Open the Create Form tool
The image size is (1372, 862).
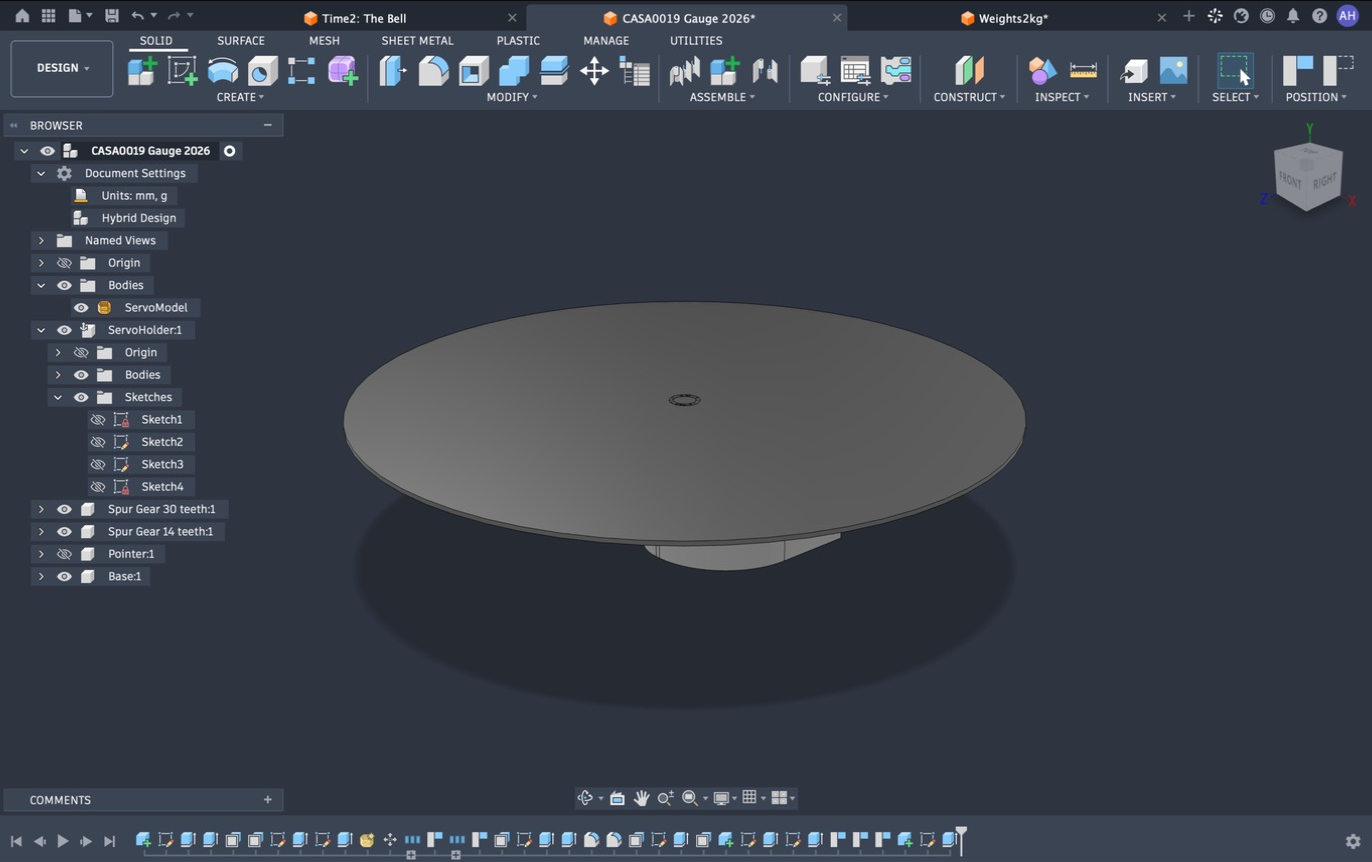(x=342, y=70)
